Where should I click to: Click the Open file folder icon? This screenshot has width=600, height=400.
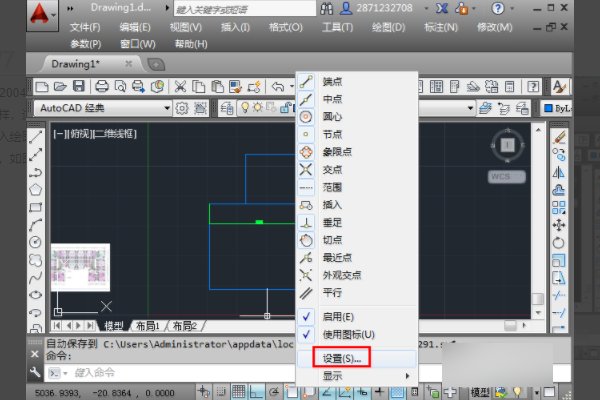coord(60,87)
